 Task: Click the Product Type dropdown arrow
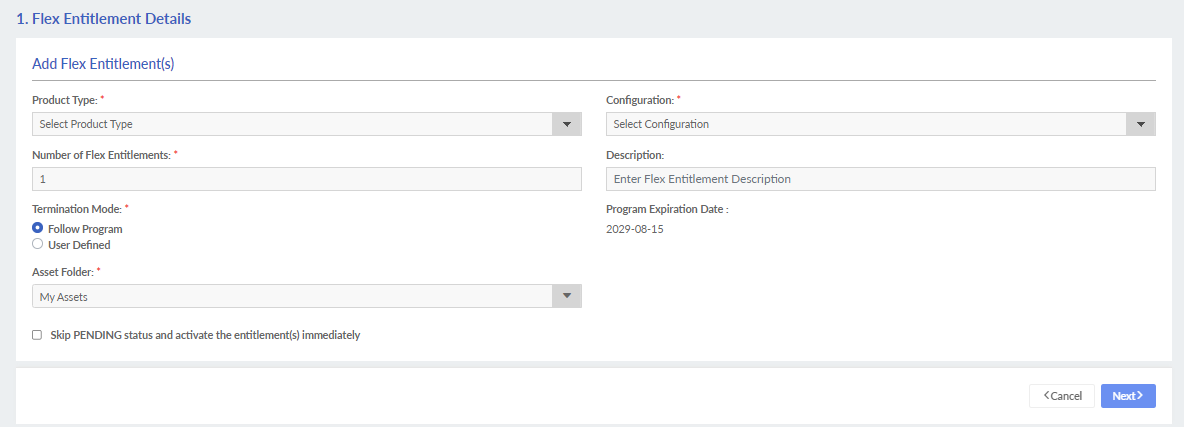pos(567,124)
